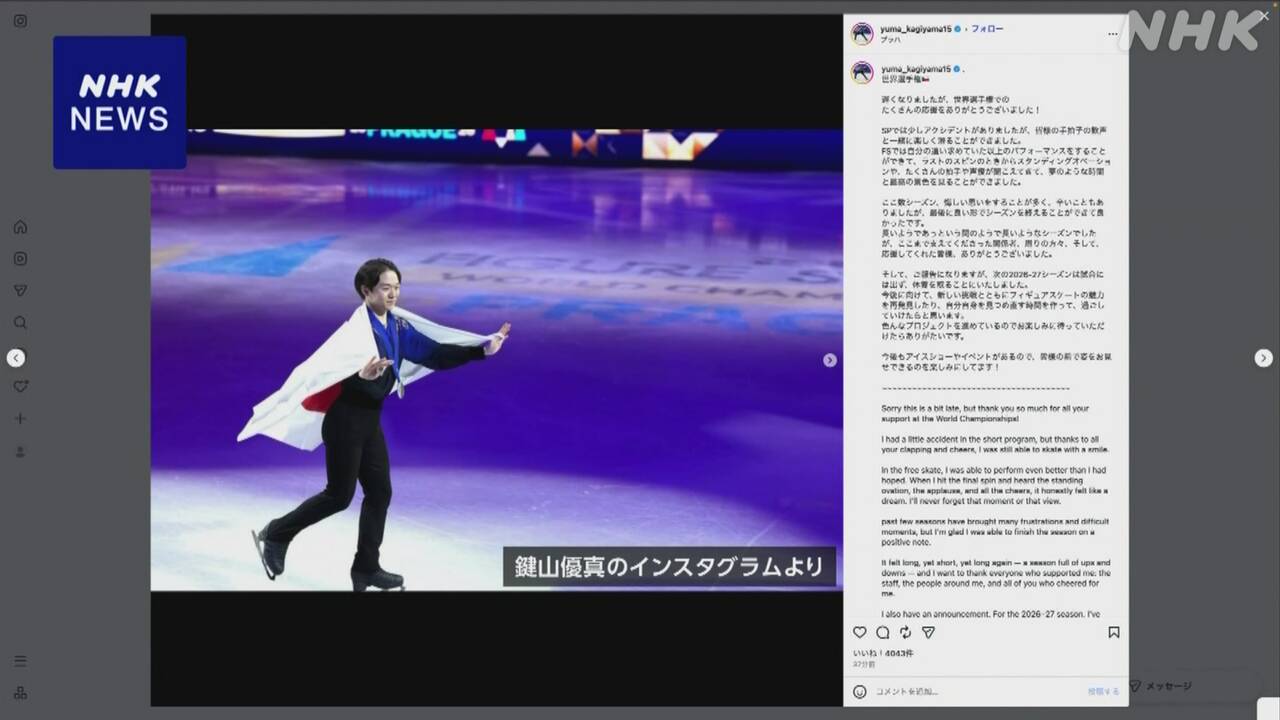Open the three-dot more options menu

click(1113, 33)
